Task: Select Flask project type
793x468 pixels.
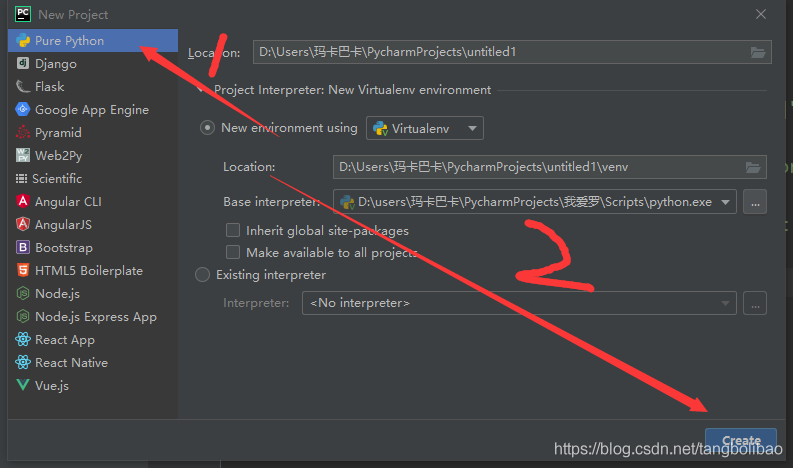Action: click(x=93, y=87)
